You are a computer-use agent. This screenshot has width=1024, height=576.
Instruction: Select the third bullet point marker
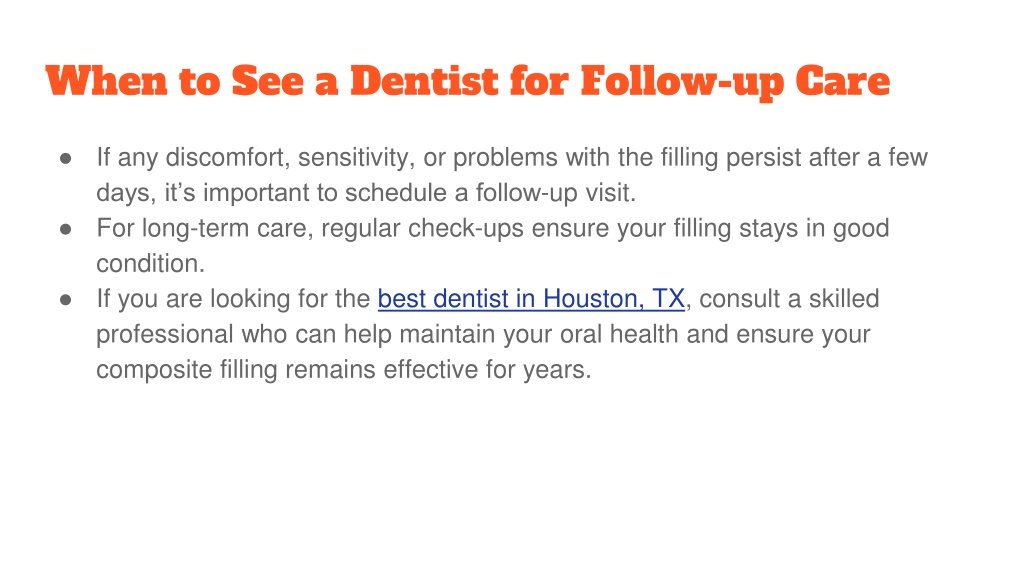tap(65, 300)
